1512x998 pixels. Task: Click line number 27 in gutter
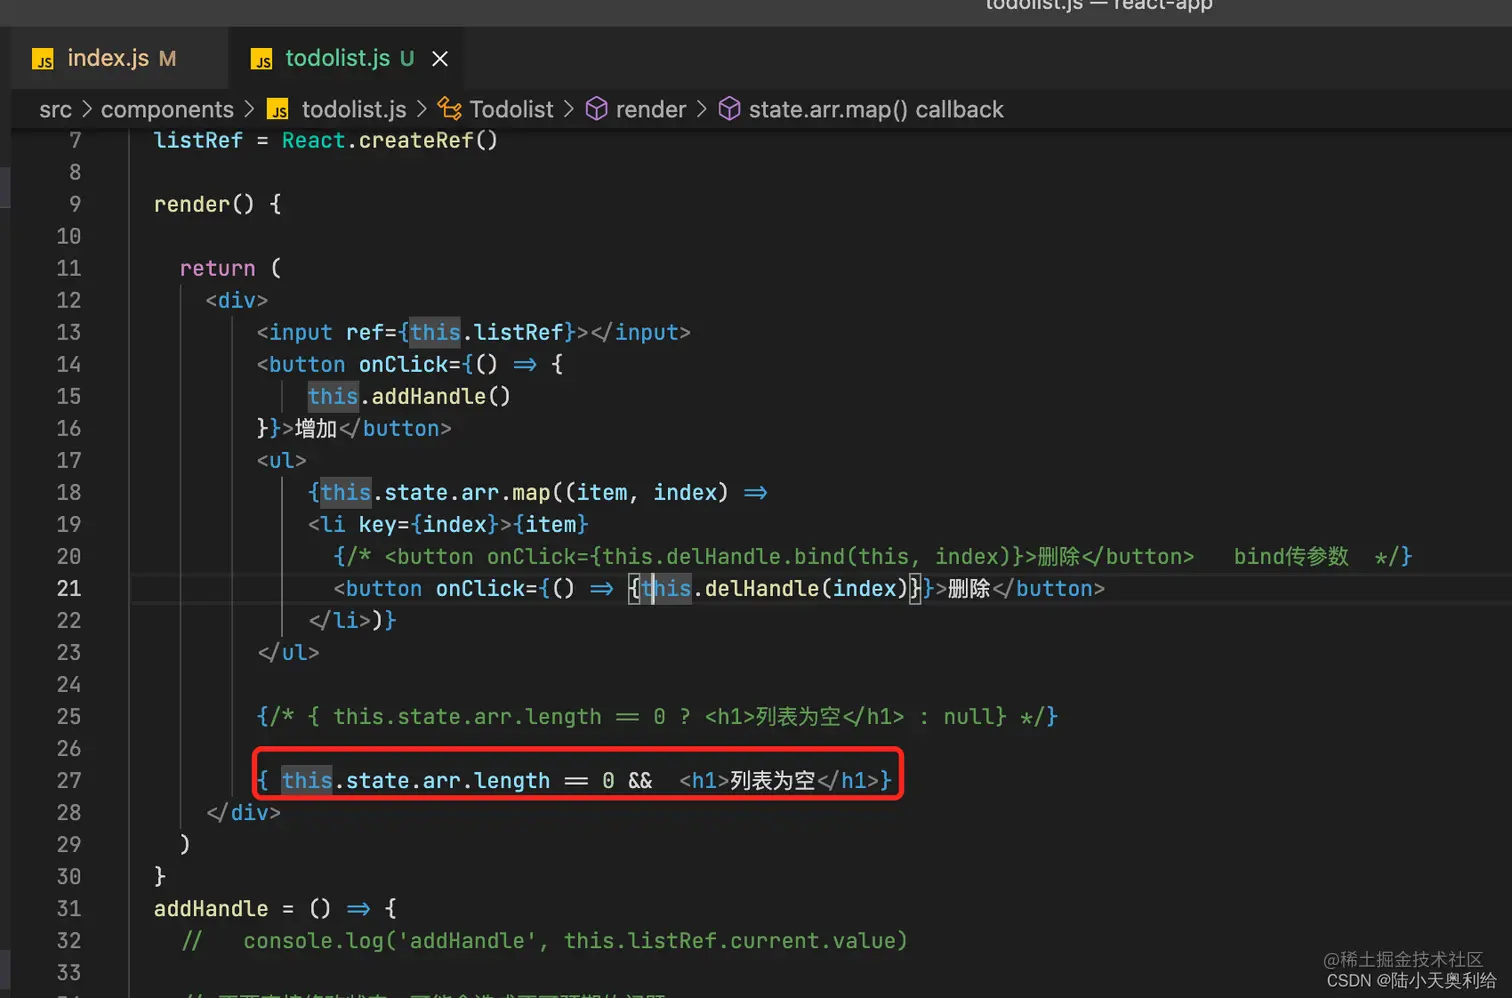coord(68,780)
